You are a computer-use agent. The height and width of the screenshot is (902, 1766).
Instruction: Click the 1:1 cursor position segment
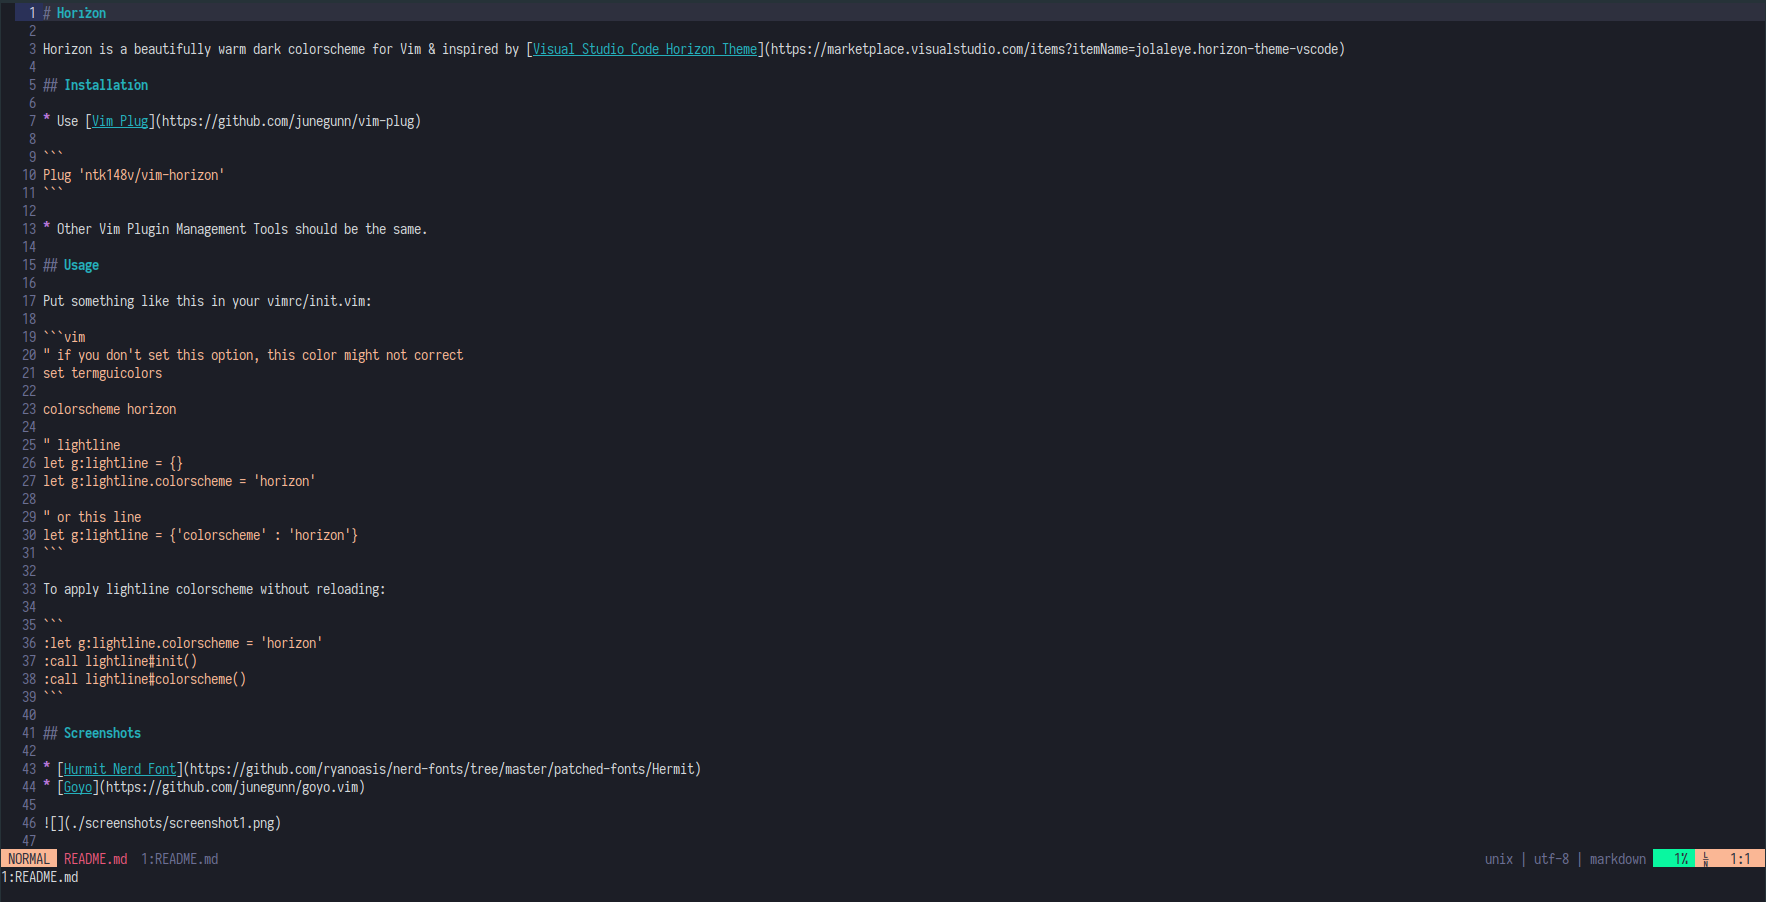point(1740,859)
